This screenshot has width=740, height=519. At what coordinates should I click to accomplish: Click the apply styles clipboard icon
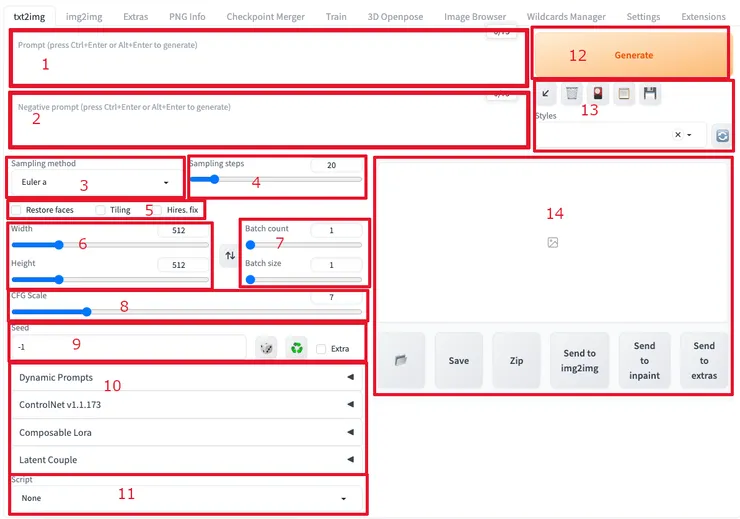[624, 93]
